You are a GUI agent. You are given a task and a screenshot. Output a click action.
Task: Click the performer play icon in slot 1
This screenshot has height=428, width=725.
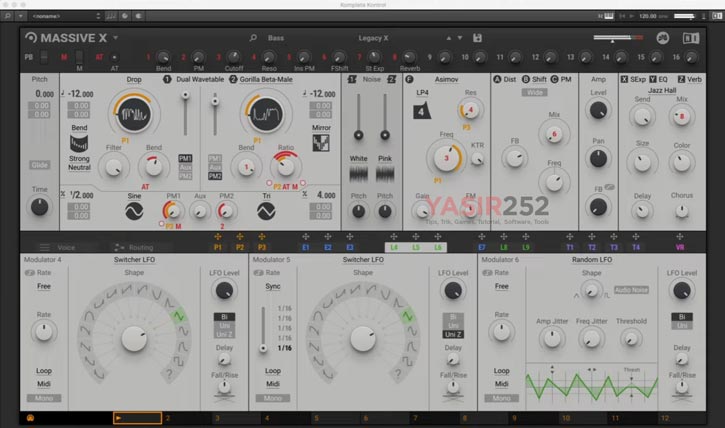pyautogui.click(x=119, y=418)
